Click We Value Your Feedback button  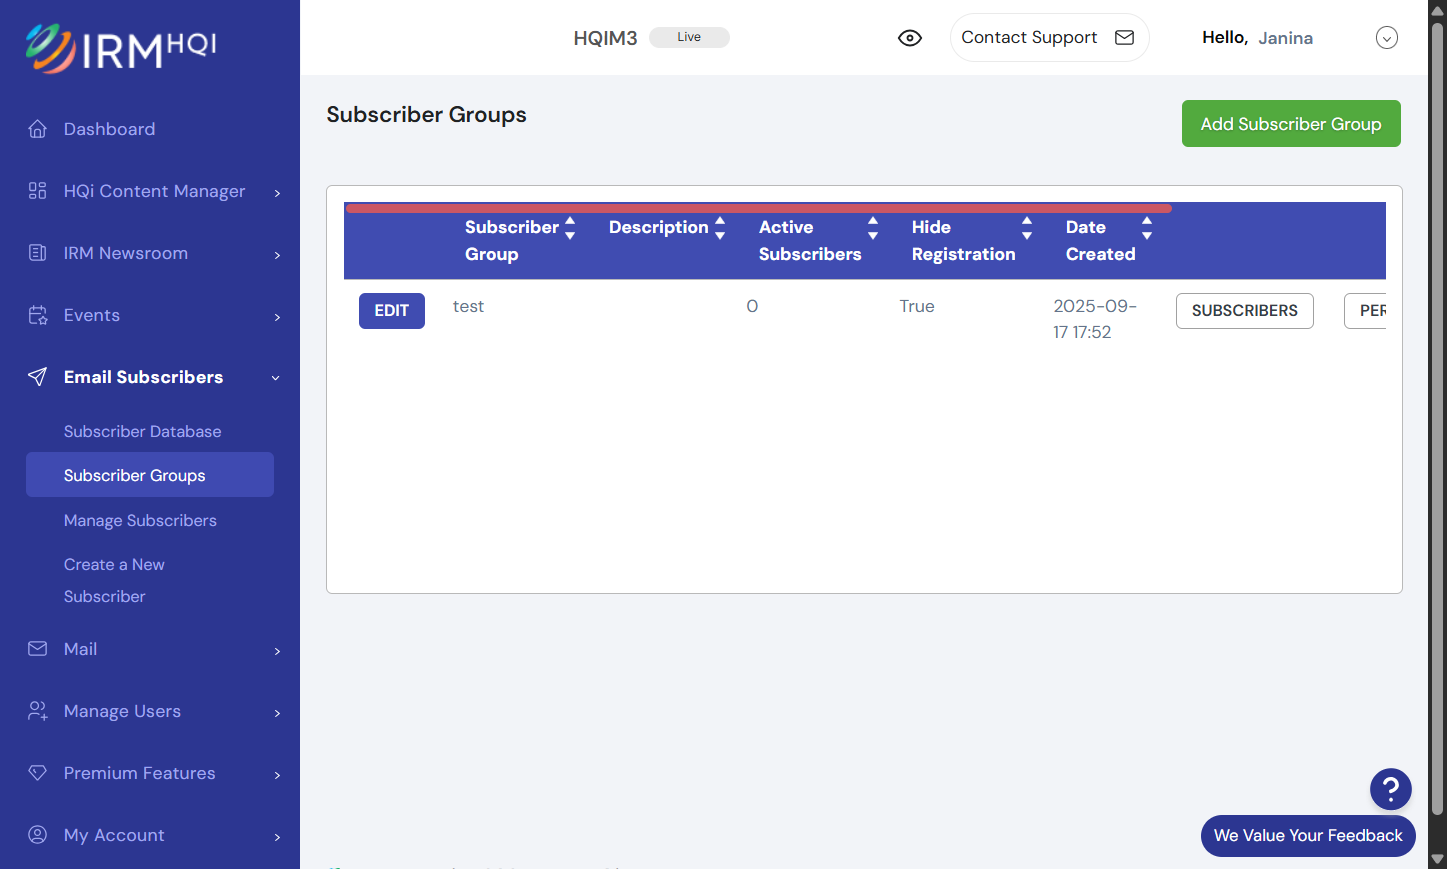[x=1308, y=836]
